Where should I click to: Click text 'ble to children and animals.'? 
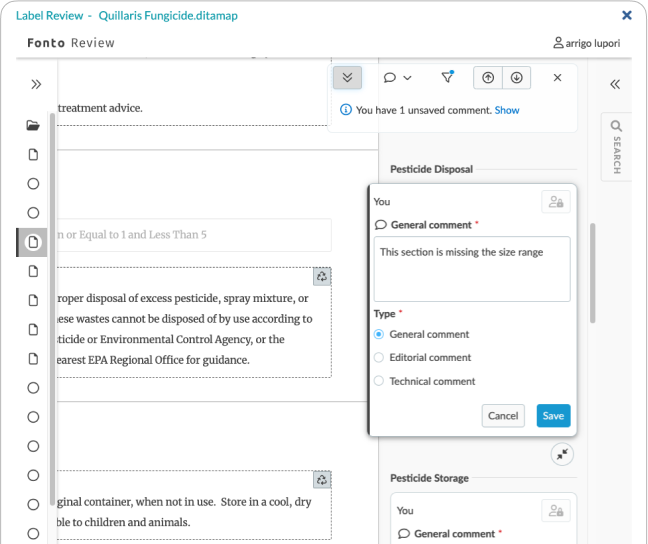click(x=124, y=522)
